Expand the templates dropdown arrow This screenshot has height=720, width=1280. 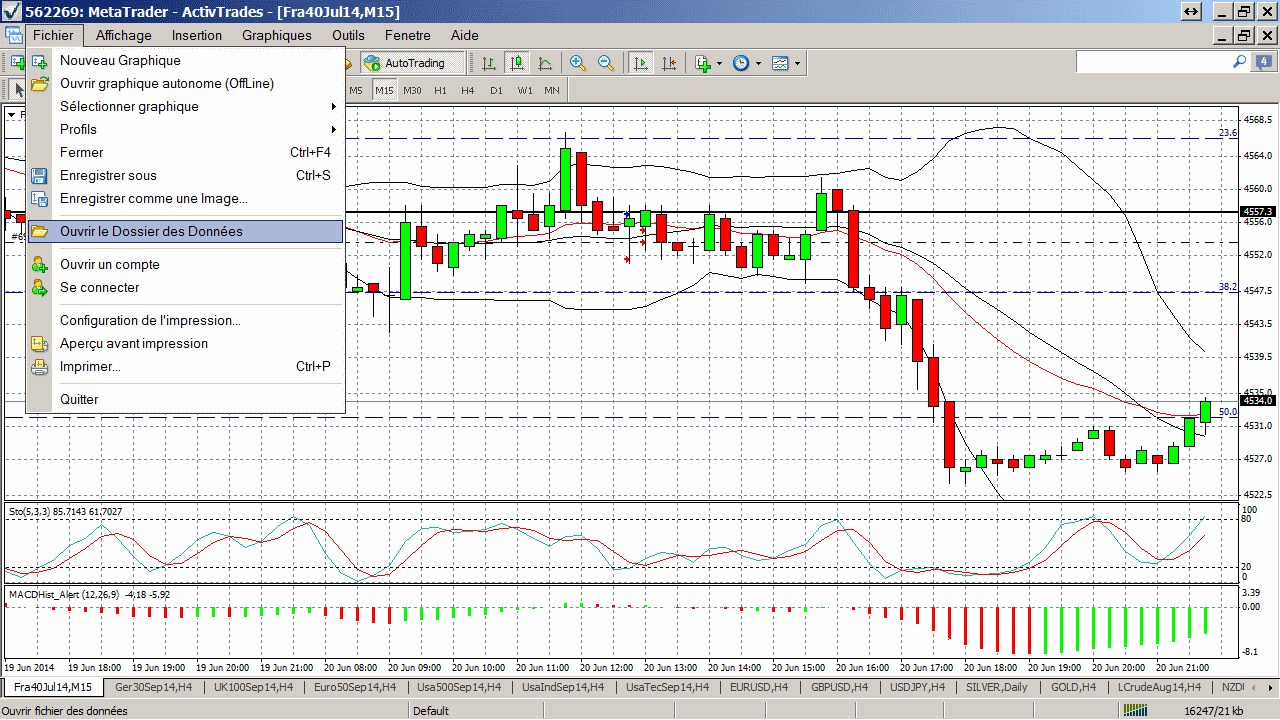tap(797, 63)
